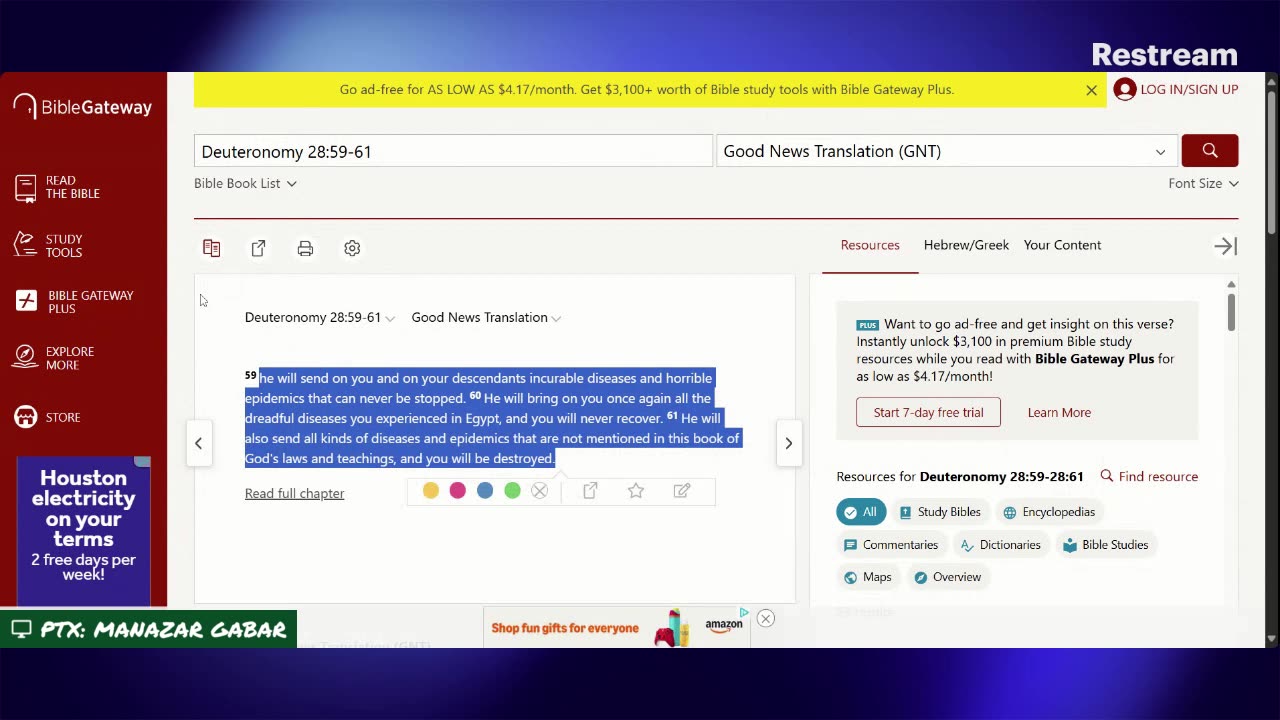Screen dimensions: 1280x720
Task: Toggle parallel Bible view icon
Action: click(211, 248)
